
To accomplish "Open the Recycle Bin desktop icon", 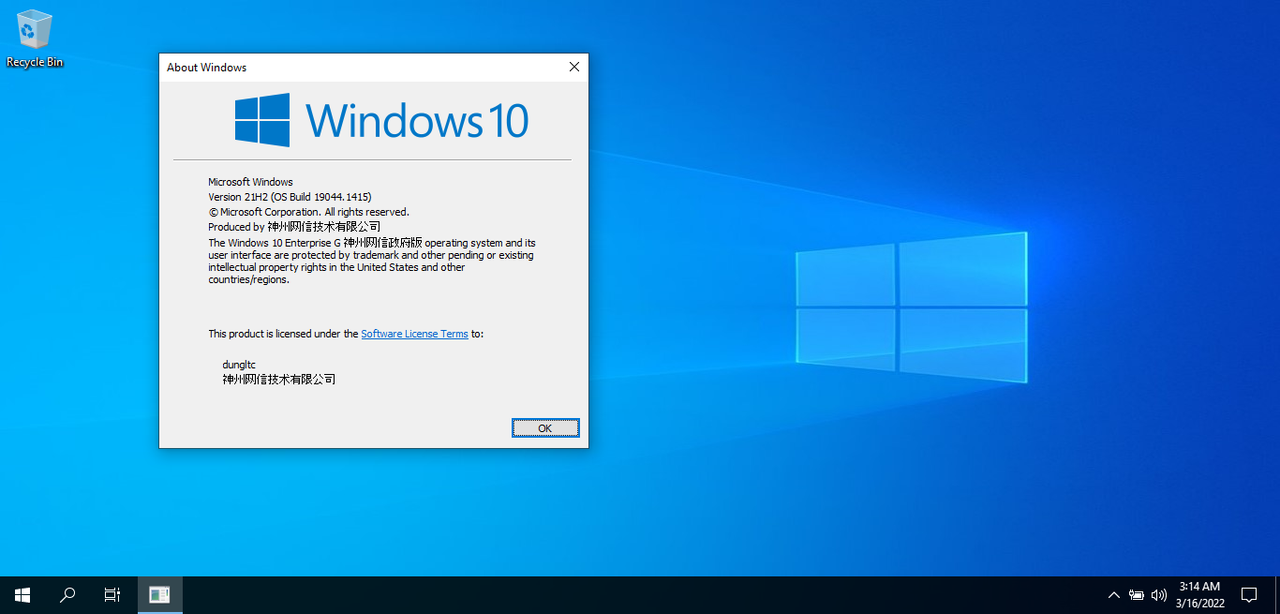I will click(x=34, y=38).
